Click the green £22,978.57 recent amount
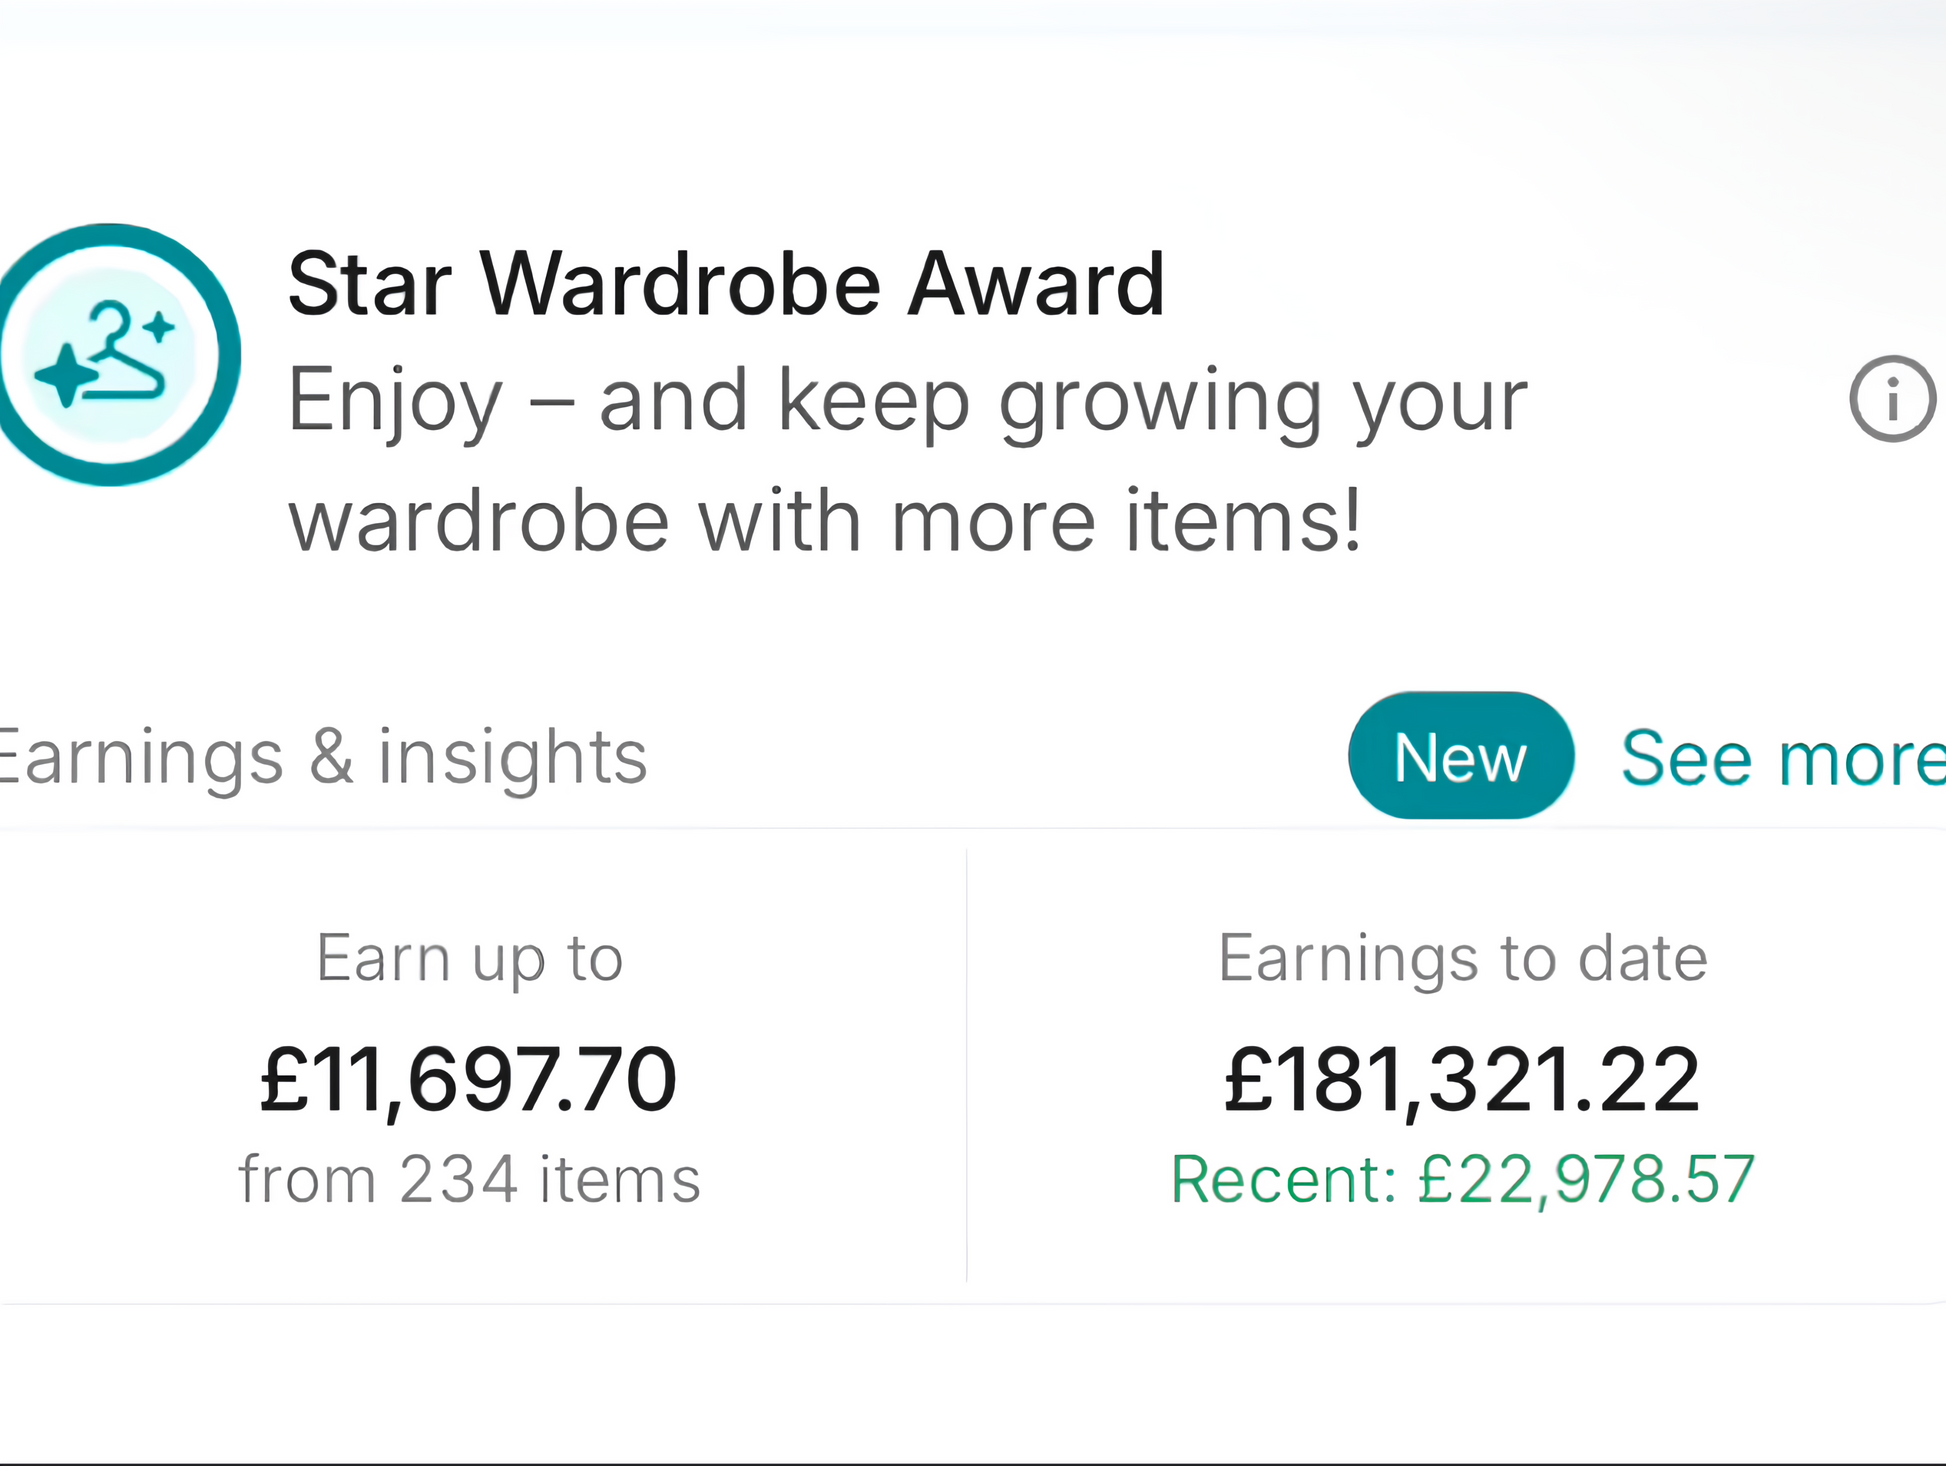 (x=1586, y=1179)
